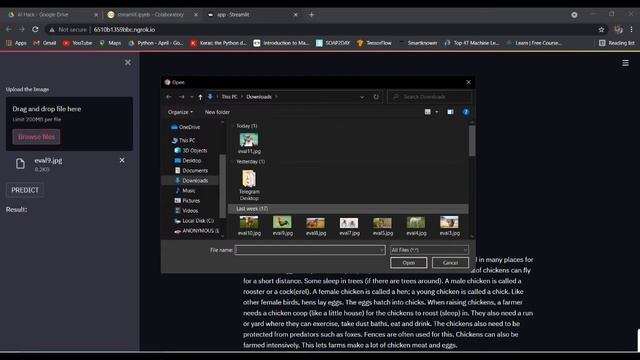Close the Streamlit sidebar with X

click(x=128, y=62)
